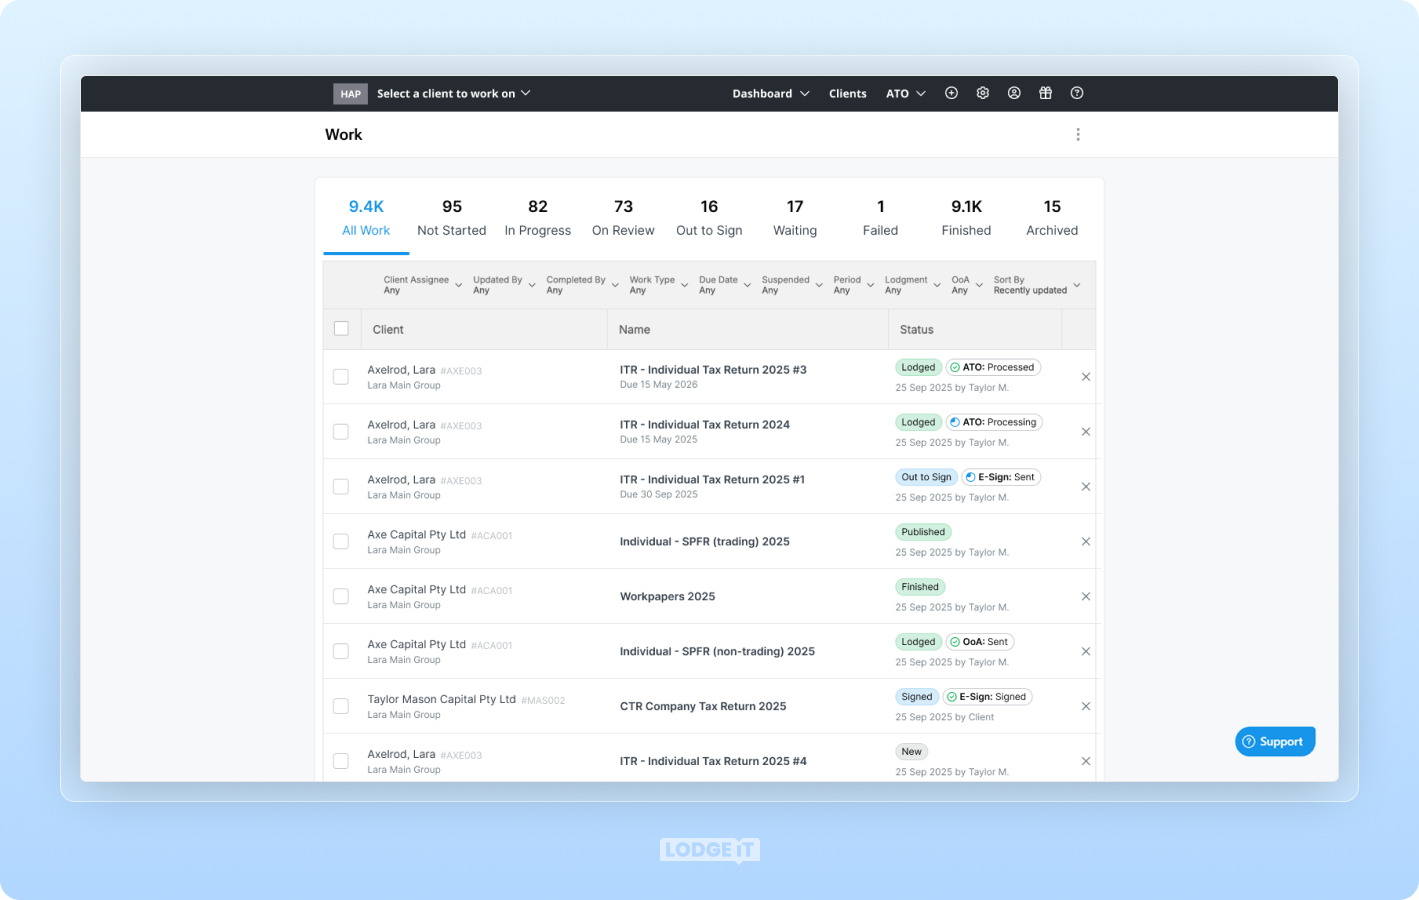The width and height of the screenshot is (1419, 900).
Task: Dismiss the ITR Individual Tax Return 2024 row
Action: pos(1085,431)
